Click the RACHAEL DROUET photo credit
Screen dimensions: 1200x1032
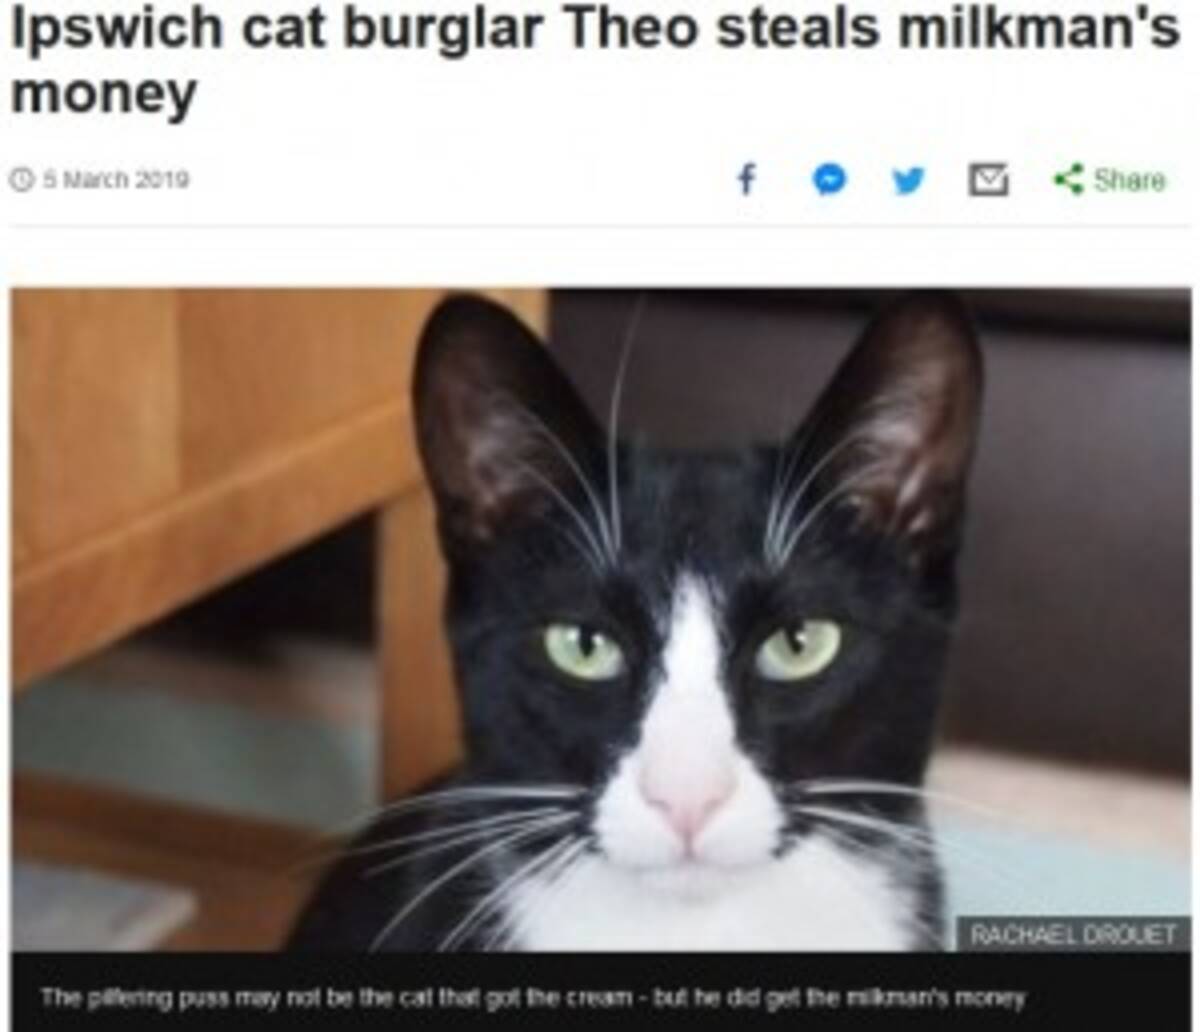pos(1074,935)
